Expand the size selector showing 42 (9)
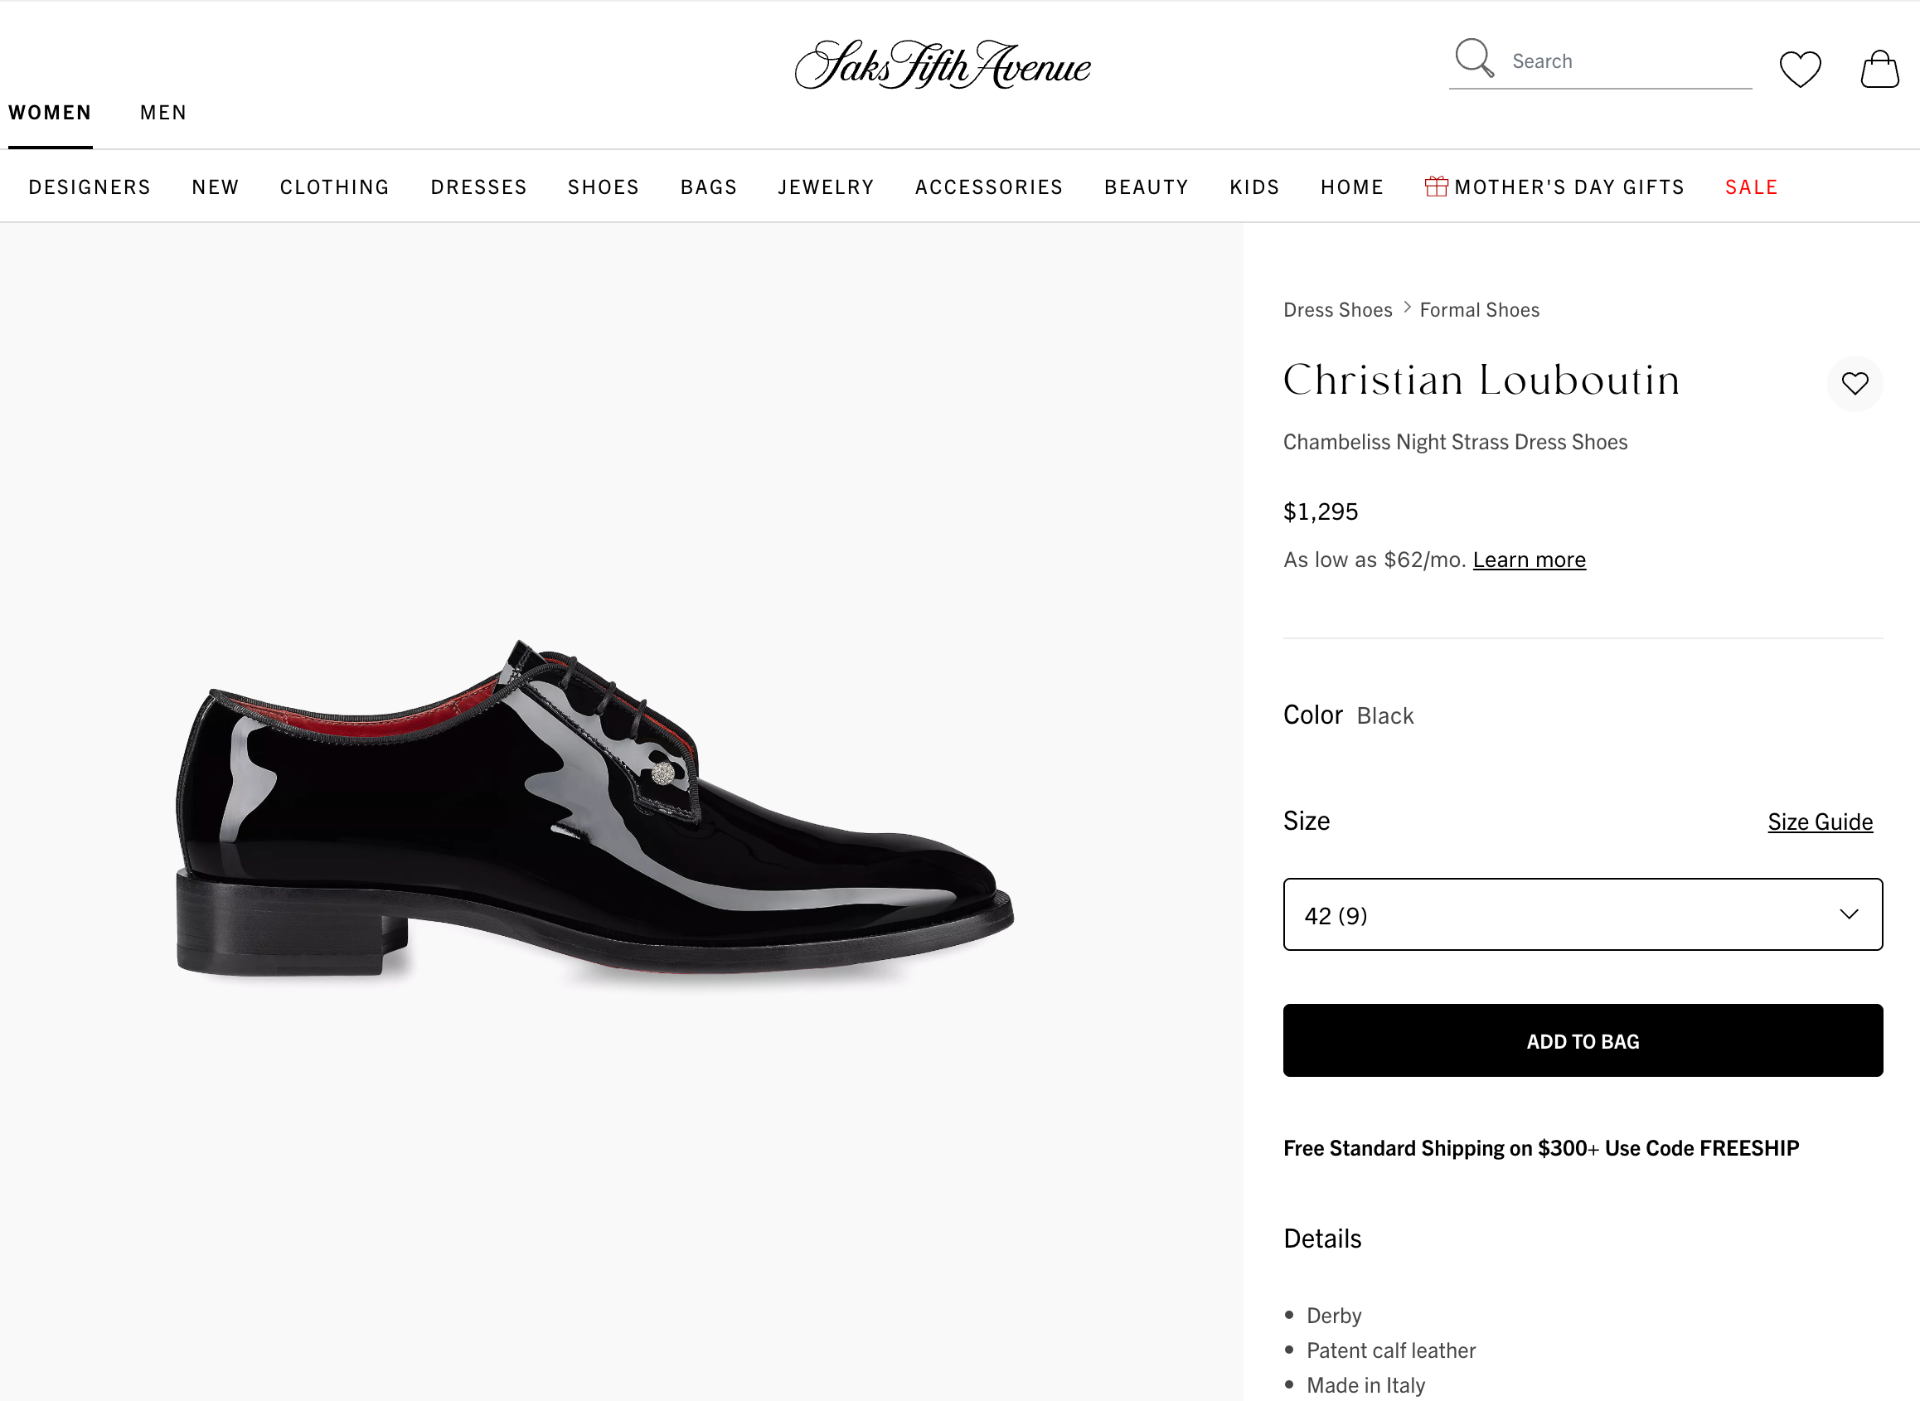The width and height of the screenshot is (1920, 1401). click(1582, 914)
